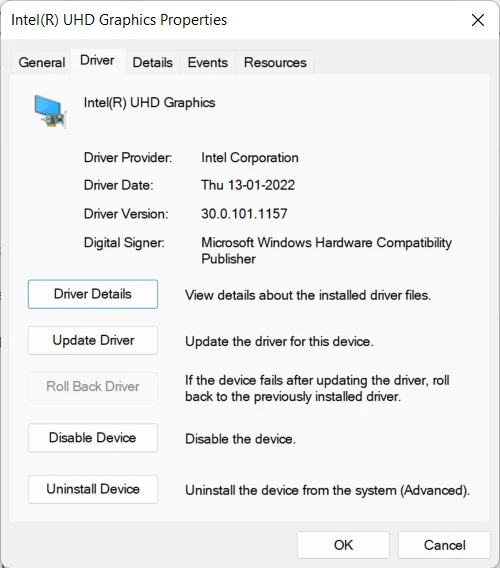Image resolution: width=500 pixels, height=568 pixels.
Task: Click the Digital Signer label
Action: [x=124, y=242]
